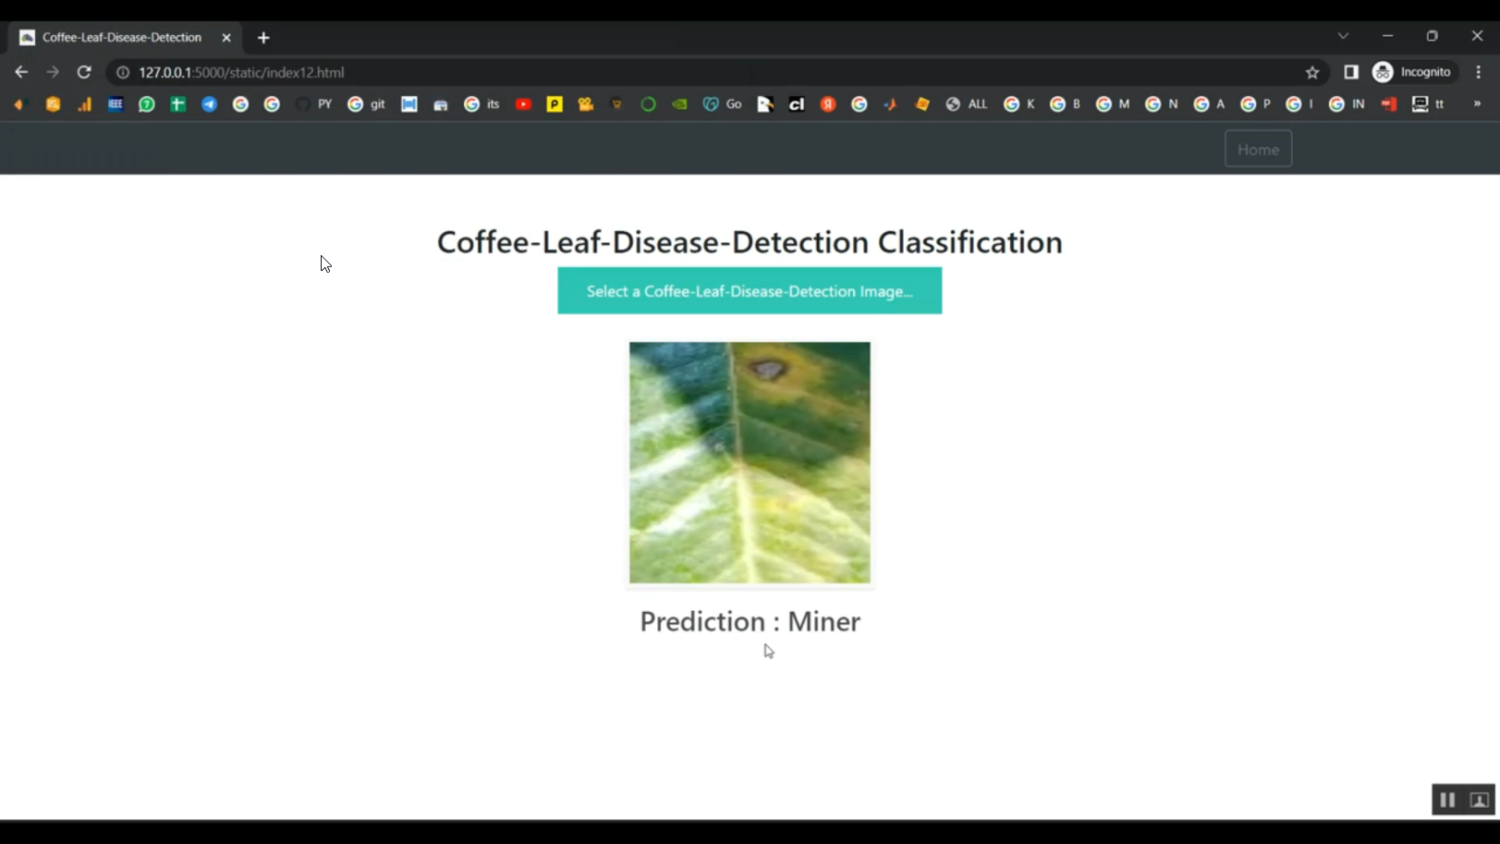1500x844 pixels.
Task: Open the 'K' Google bookmark
Action: [x=1019, y=104]
